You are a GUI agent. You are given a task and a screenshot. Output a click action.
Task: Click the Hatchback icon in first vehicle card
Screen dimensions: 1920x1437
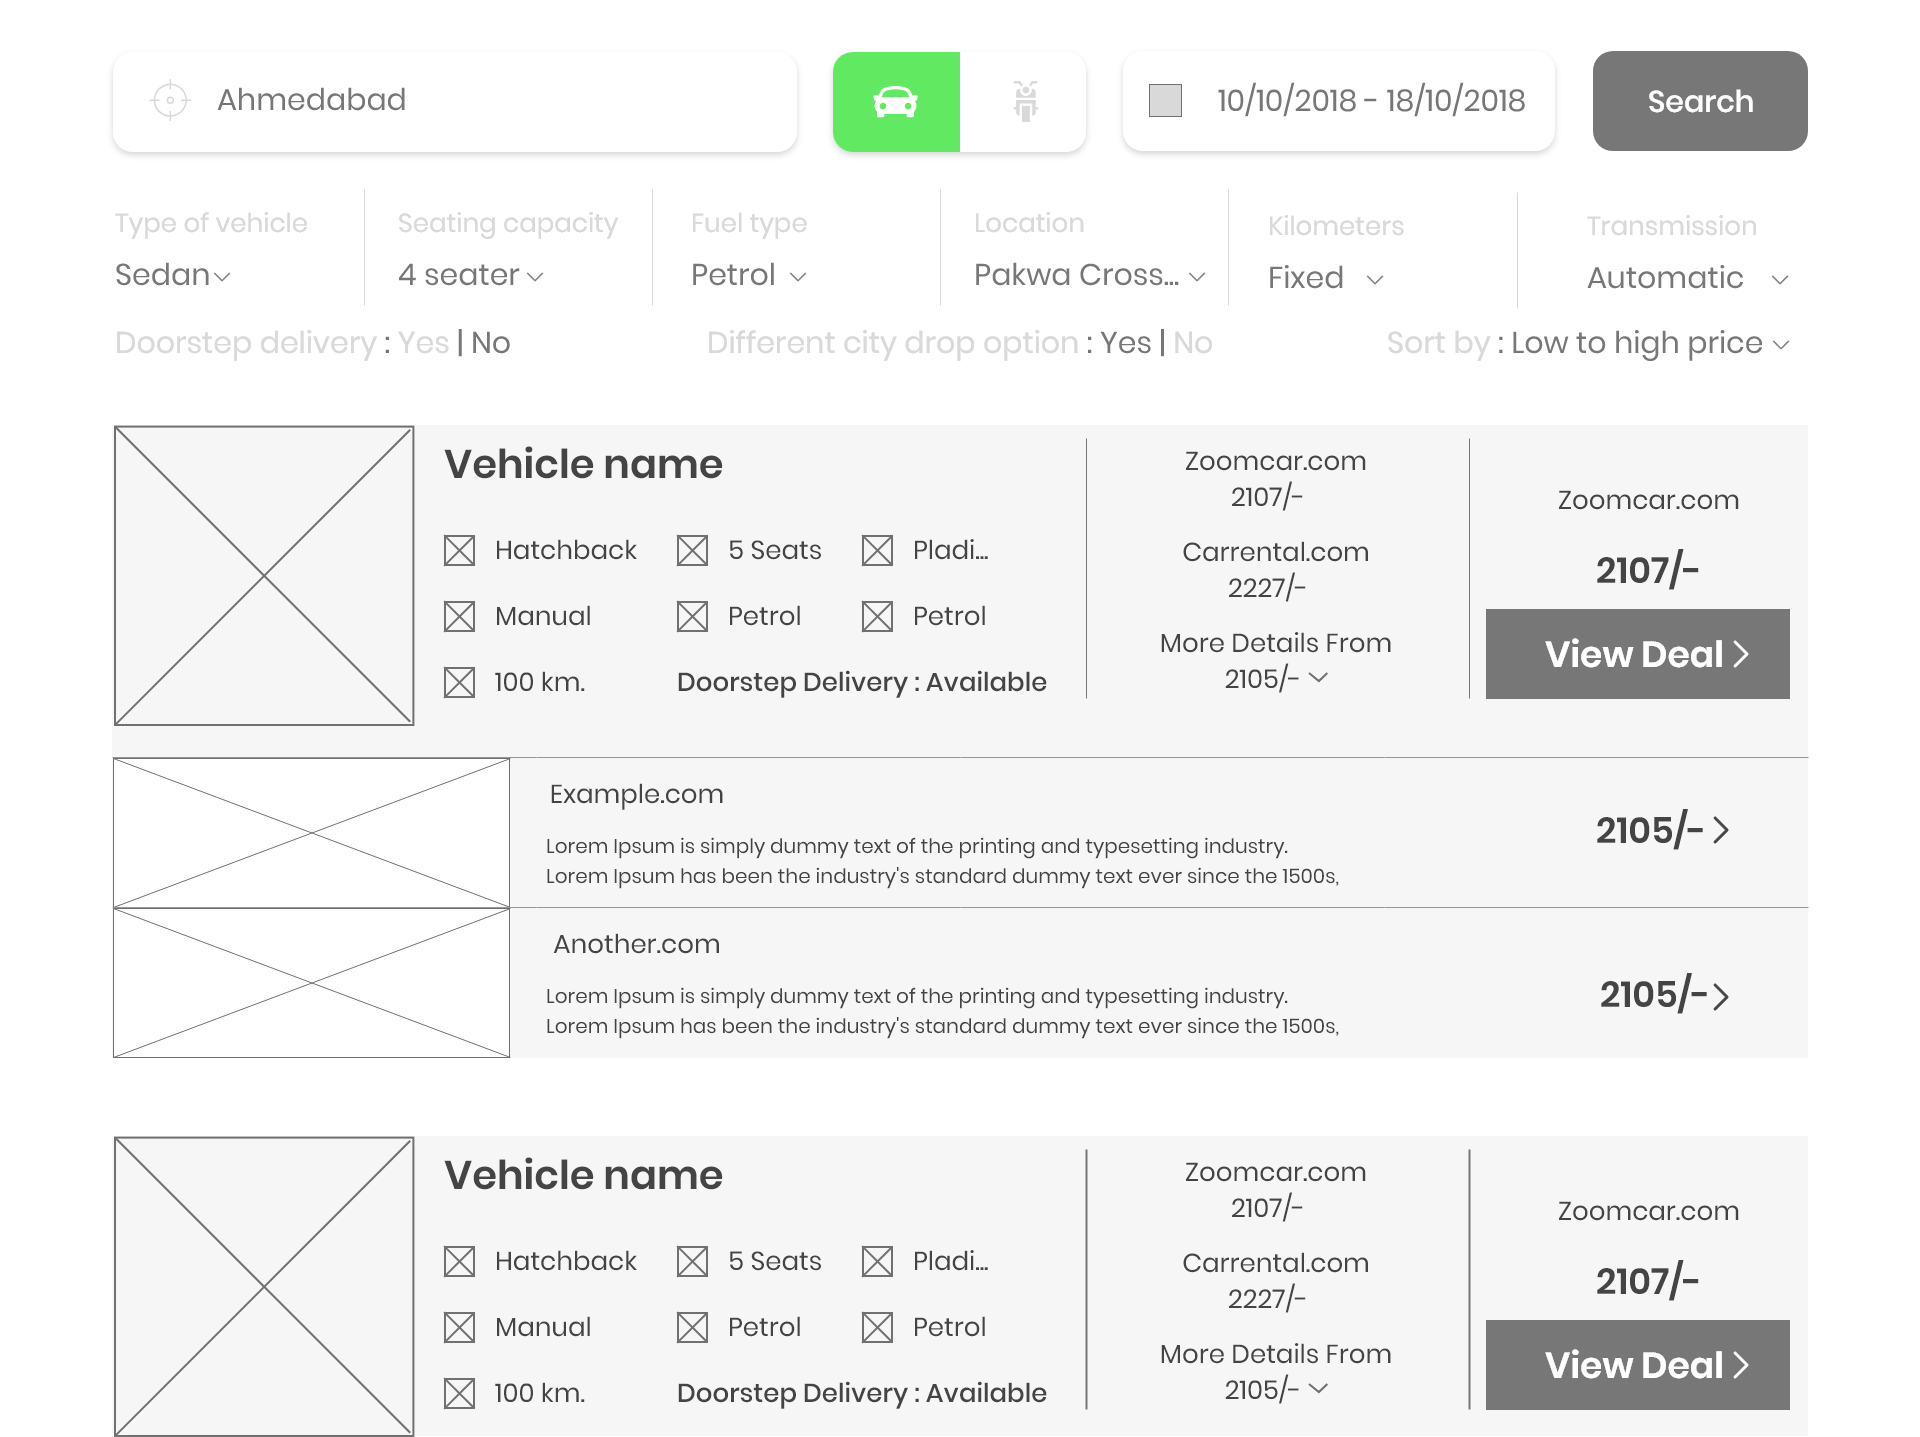(459, 550)
